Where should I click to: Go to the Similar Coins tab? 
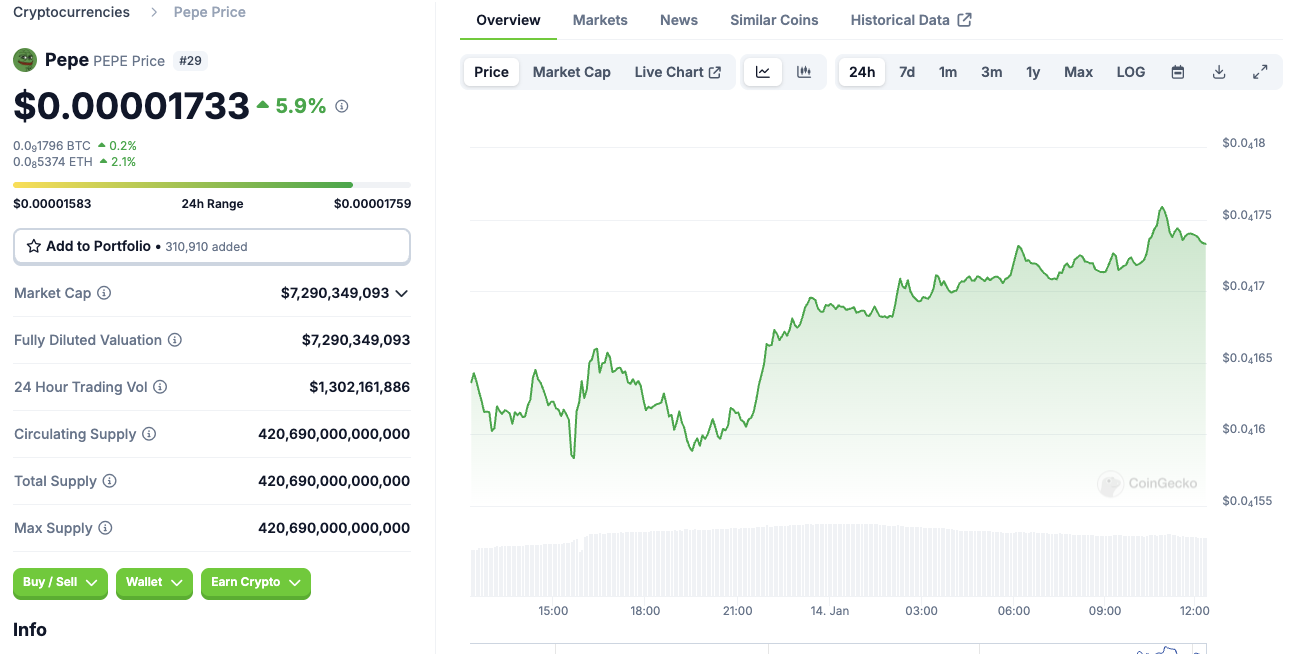(x=774, y=20)
